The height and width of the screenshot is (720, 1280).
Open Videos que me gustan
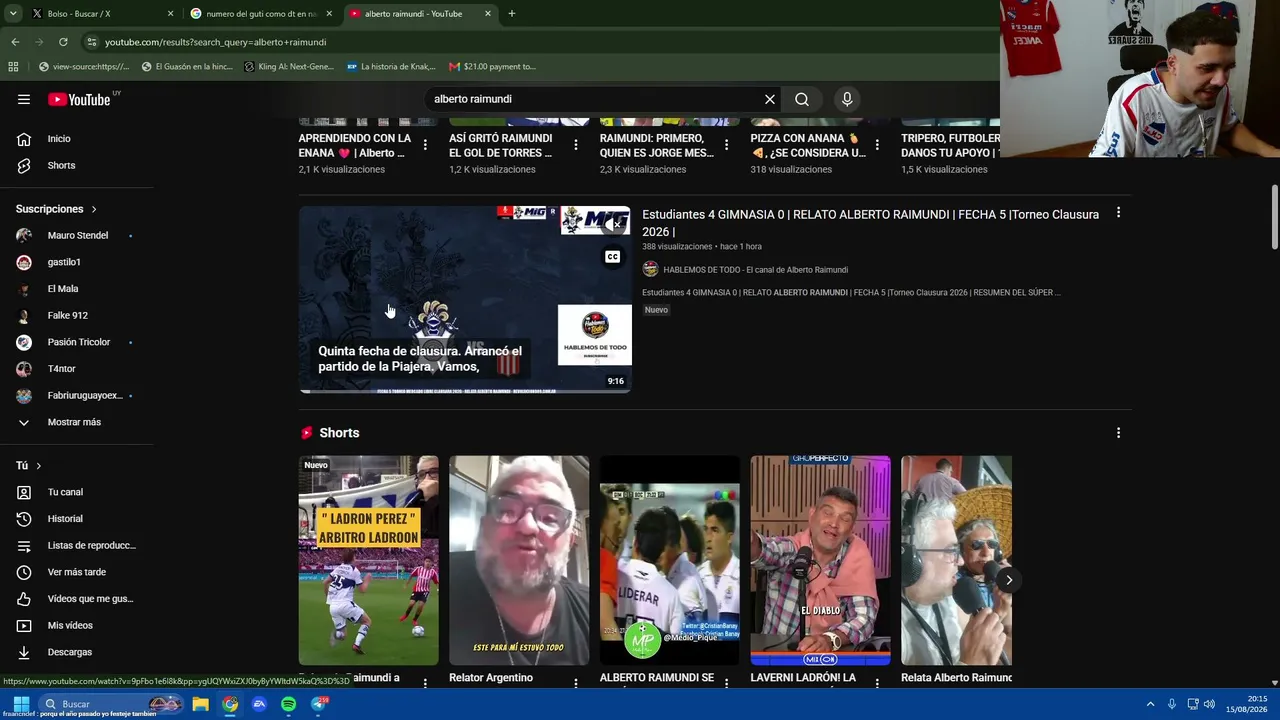click(77, 599)
